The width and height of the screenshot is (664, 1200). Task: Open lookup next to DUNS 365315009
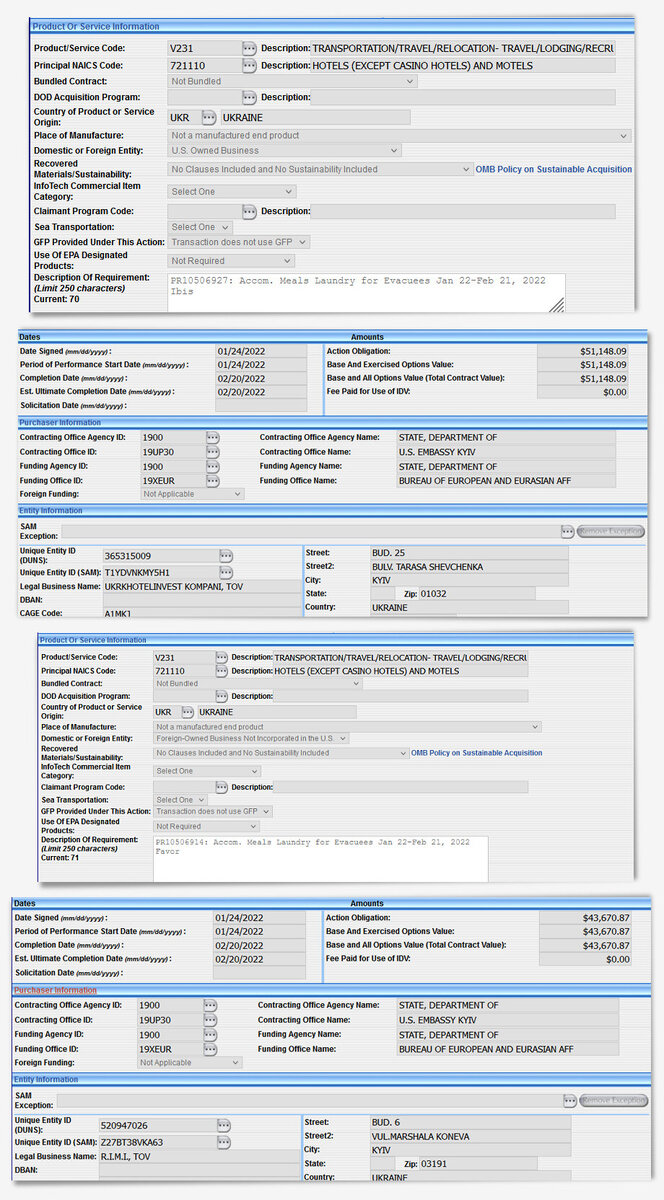click(226, 556)
